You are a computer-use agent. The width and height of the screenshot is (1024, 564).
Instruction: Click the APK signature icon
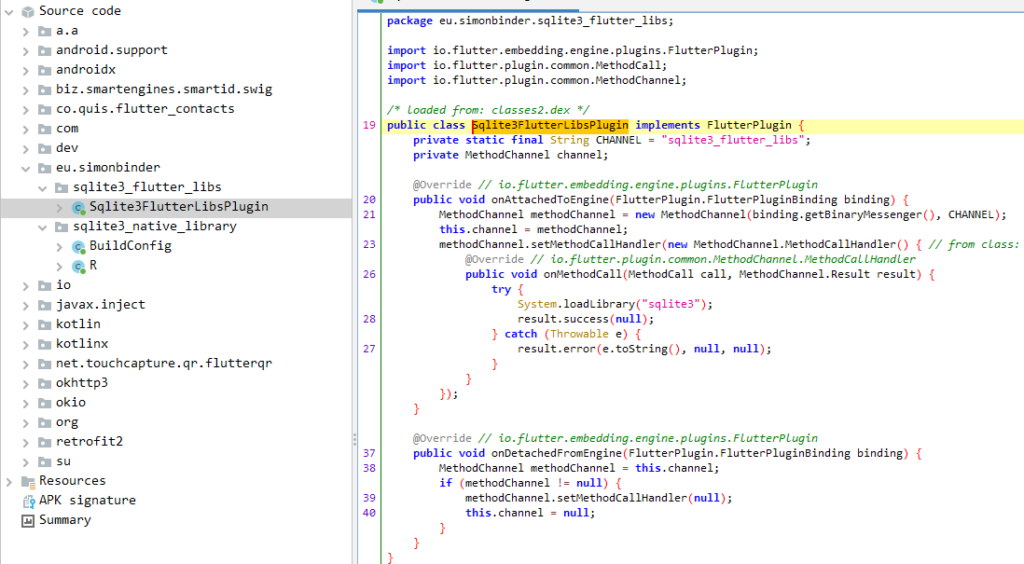coord(27,501)
